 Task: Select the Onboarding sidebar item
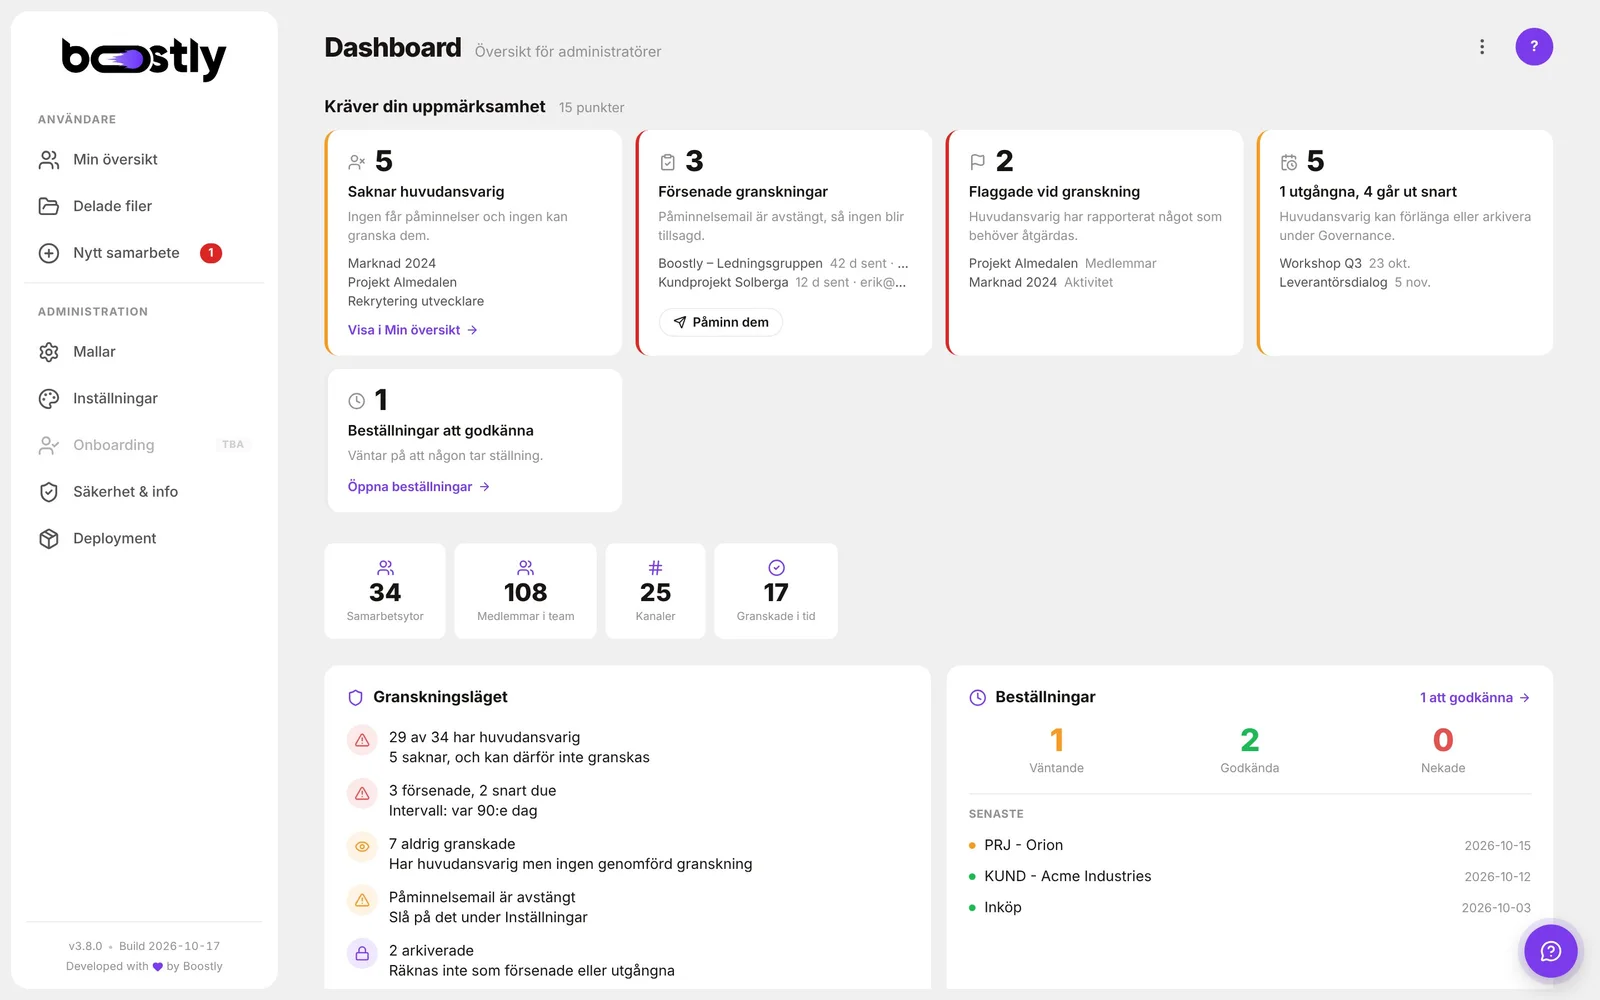tap(144, 445)
